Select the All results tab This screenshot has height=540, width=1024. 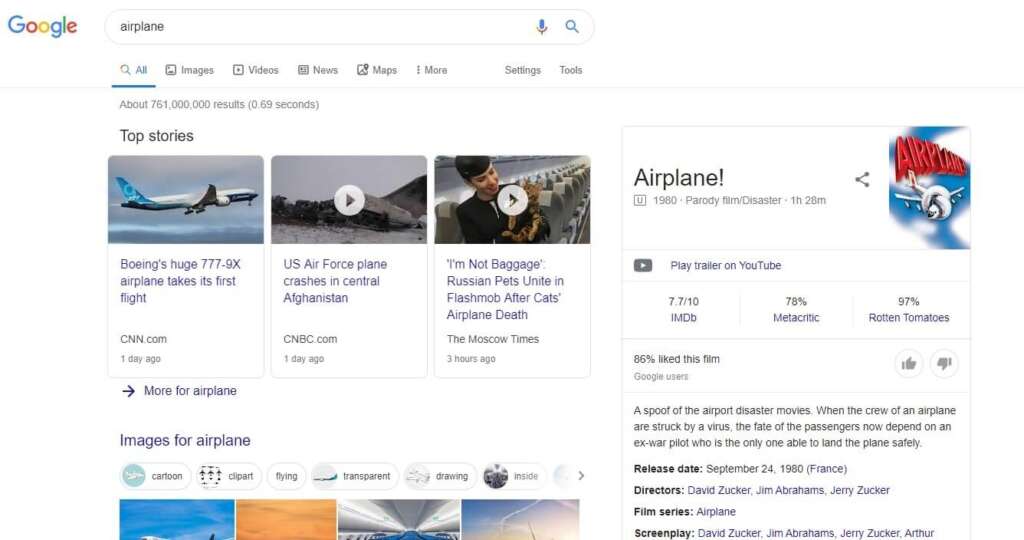(x=134, y=70)
